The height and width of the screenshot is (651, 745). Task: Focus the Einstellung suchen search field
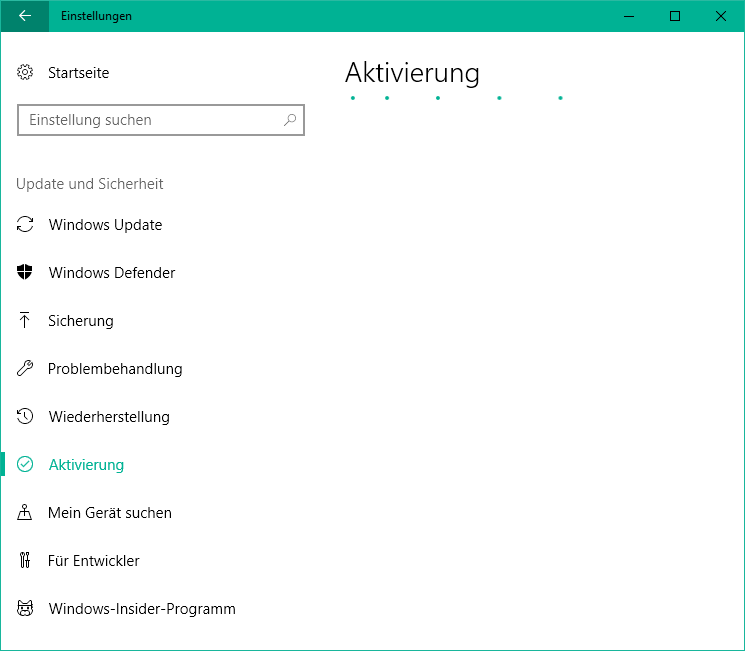pyautogui.click(x=161, y=120)
